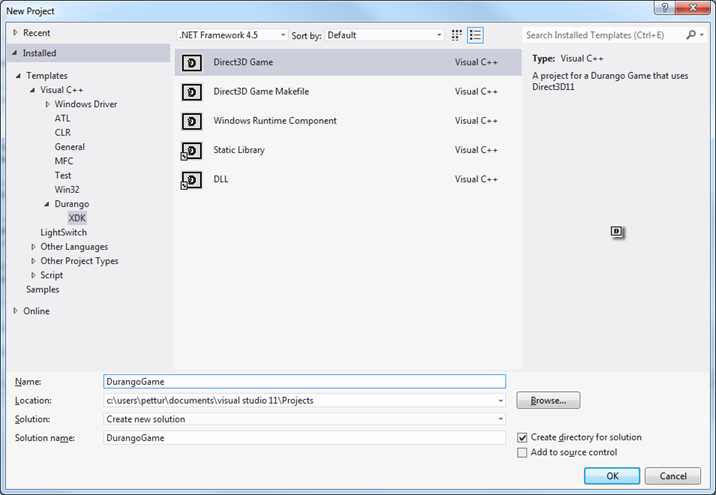Collapse the Templates tree node
This screenshot has height=495, width=716.
point(18,76)
